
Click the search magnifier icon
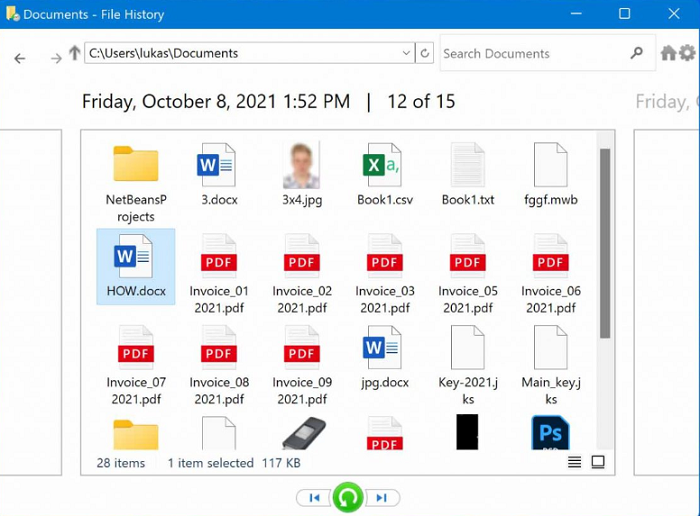pyautogui.click(x=637, y=53)
